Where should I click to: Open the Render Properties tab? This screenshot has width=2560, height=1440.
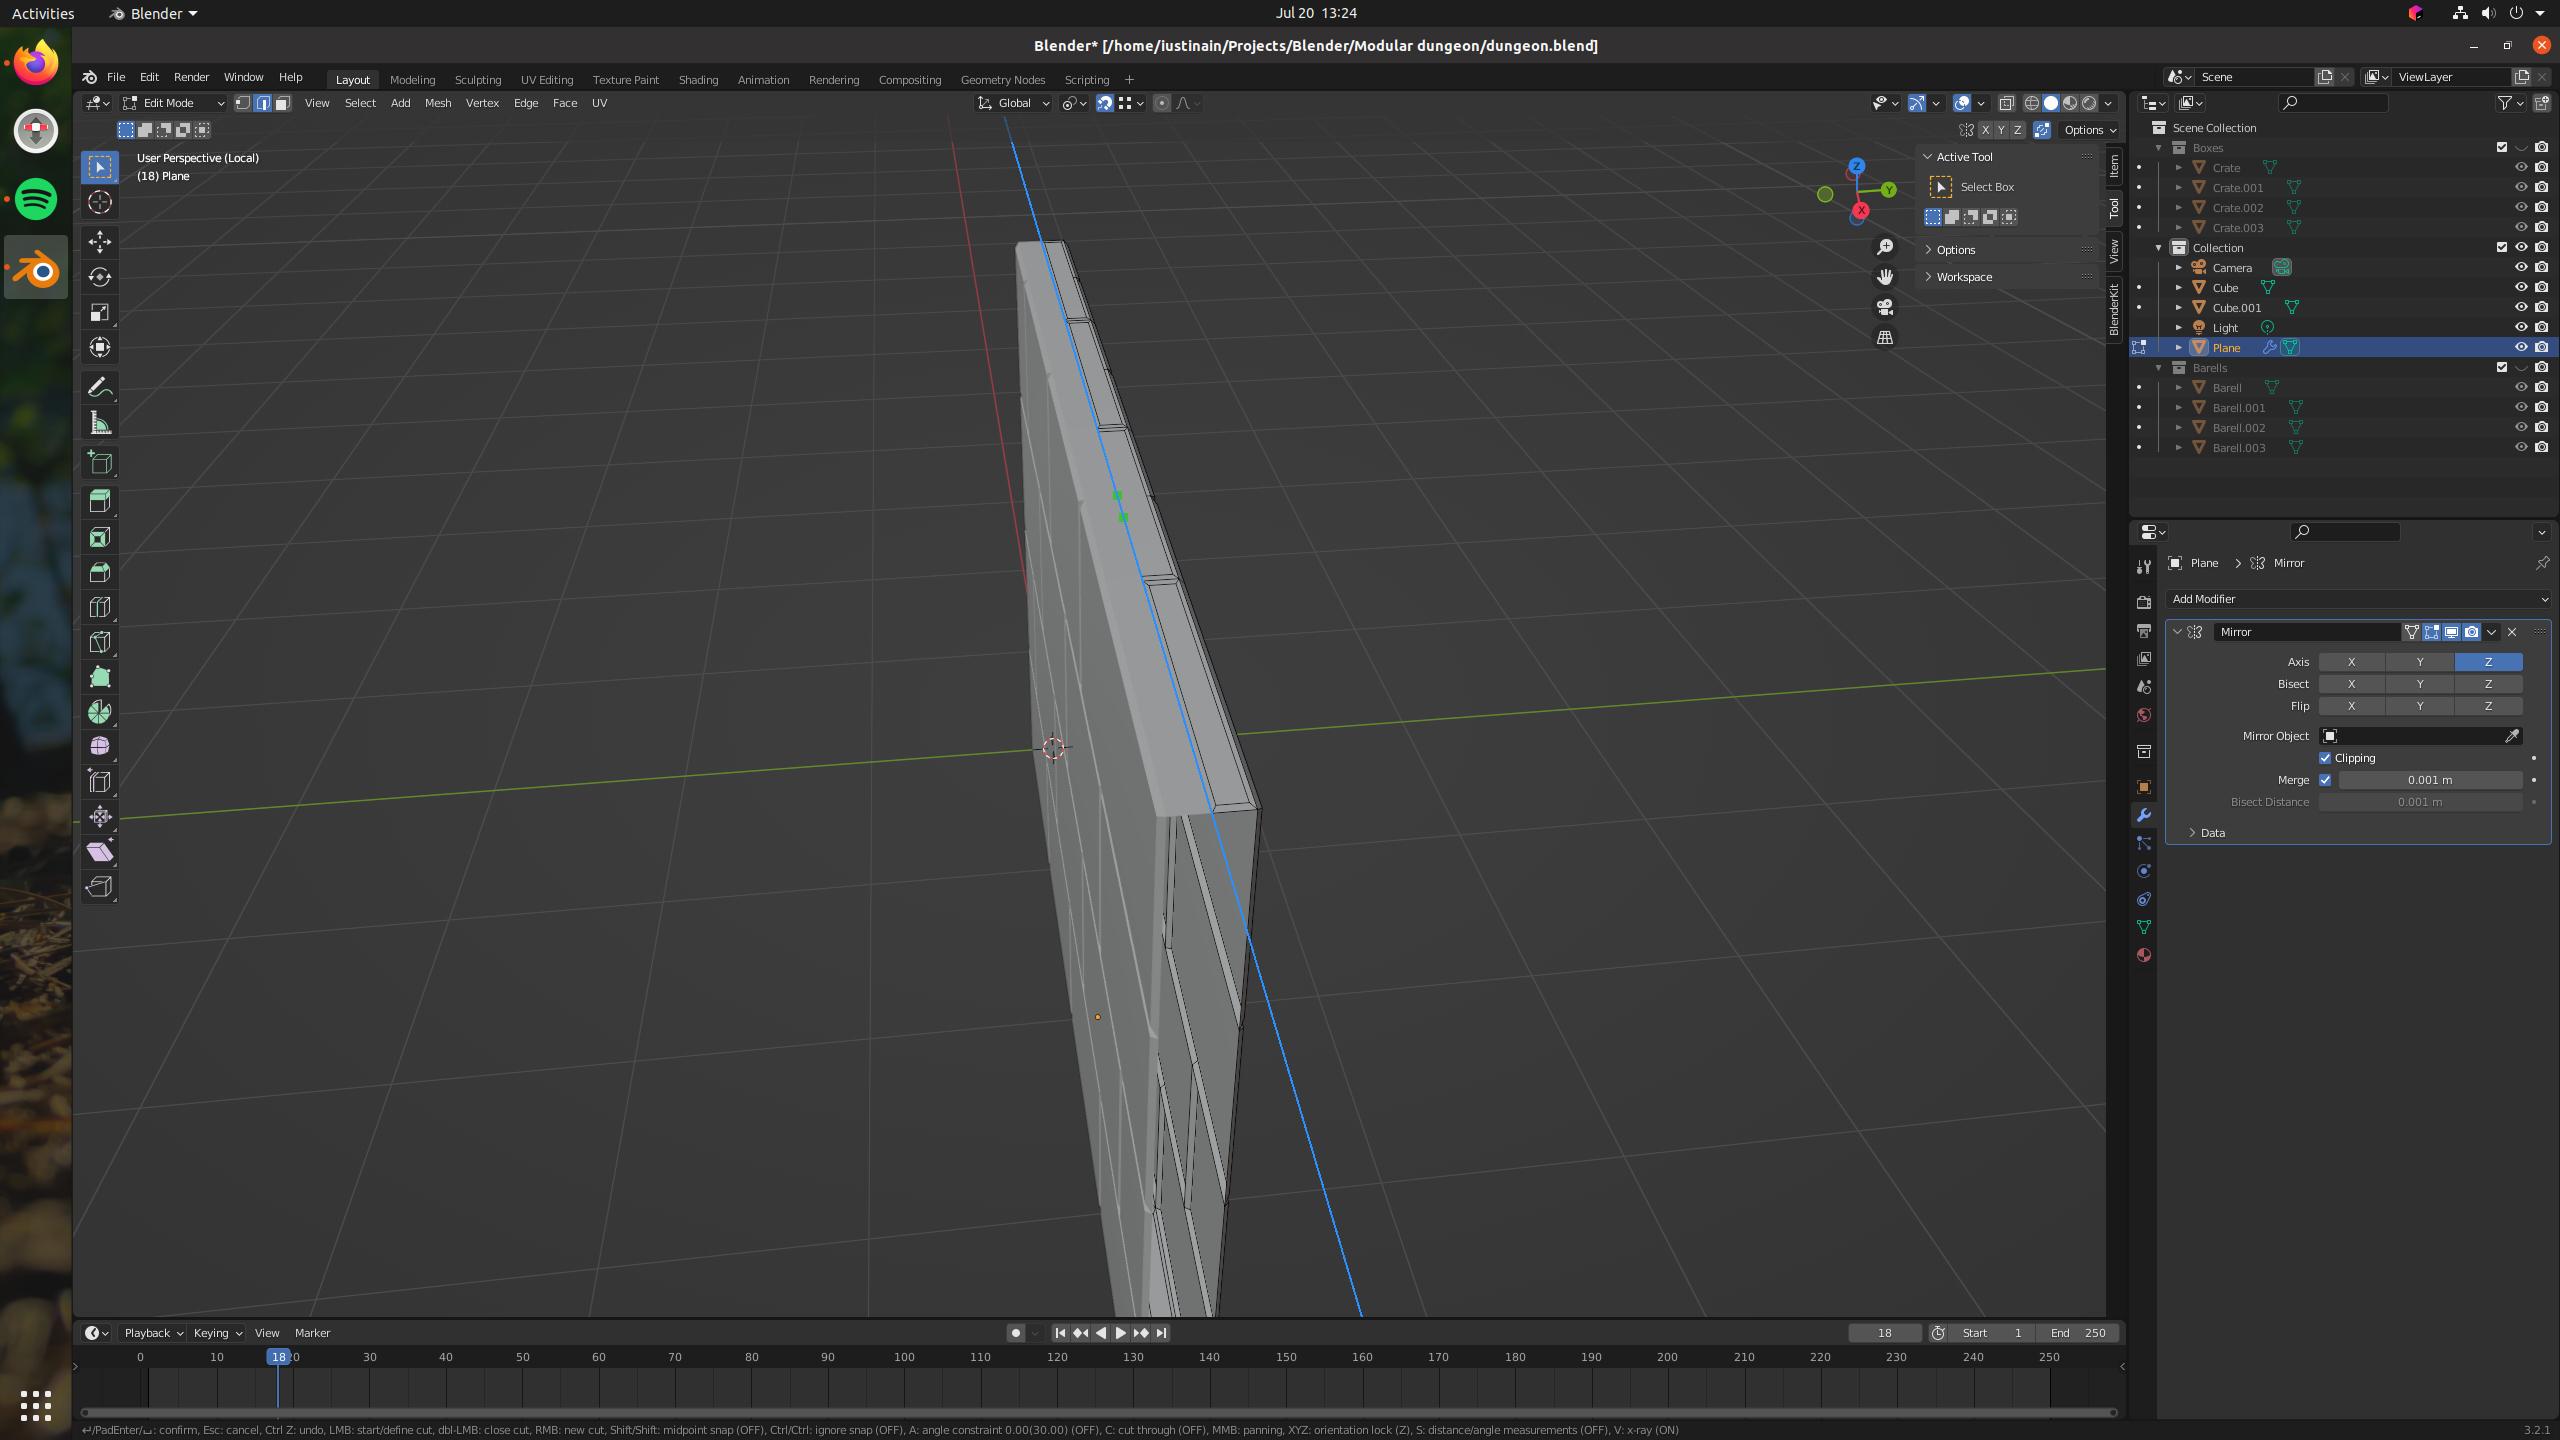pyautogui.click(x=2143, y=602)
